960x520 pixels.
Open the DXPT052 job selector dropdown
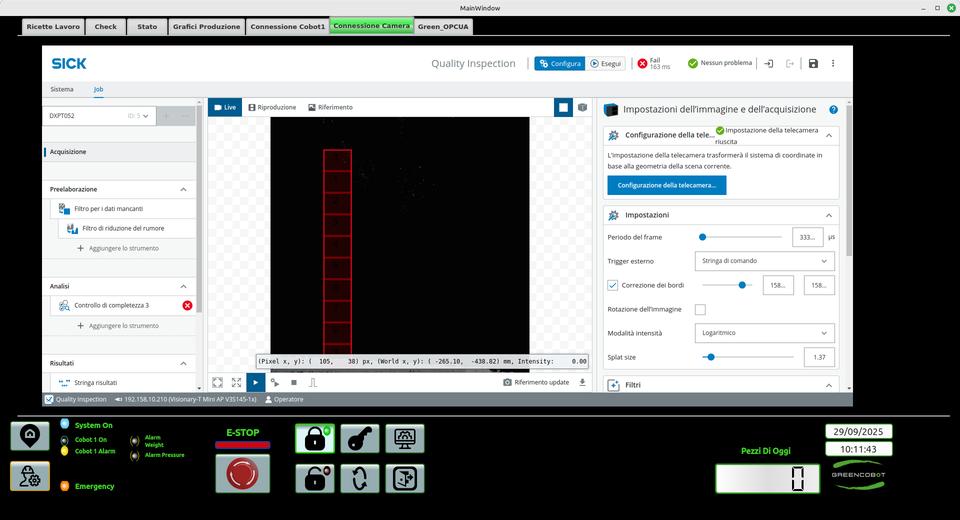pos(99,116)
